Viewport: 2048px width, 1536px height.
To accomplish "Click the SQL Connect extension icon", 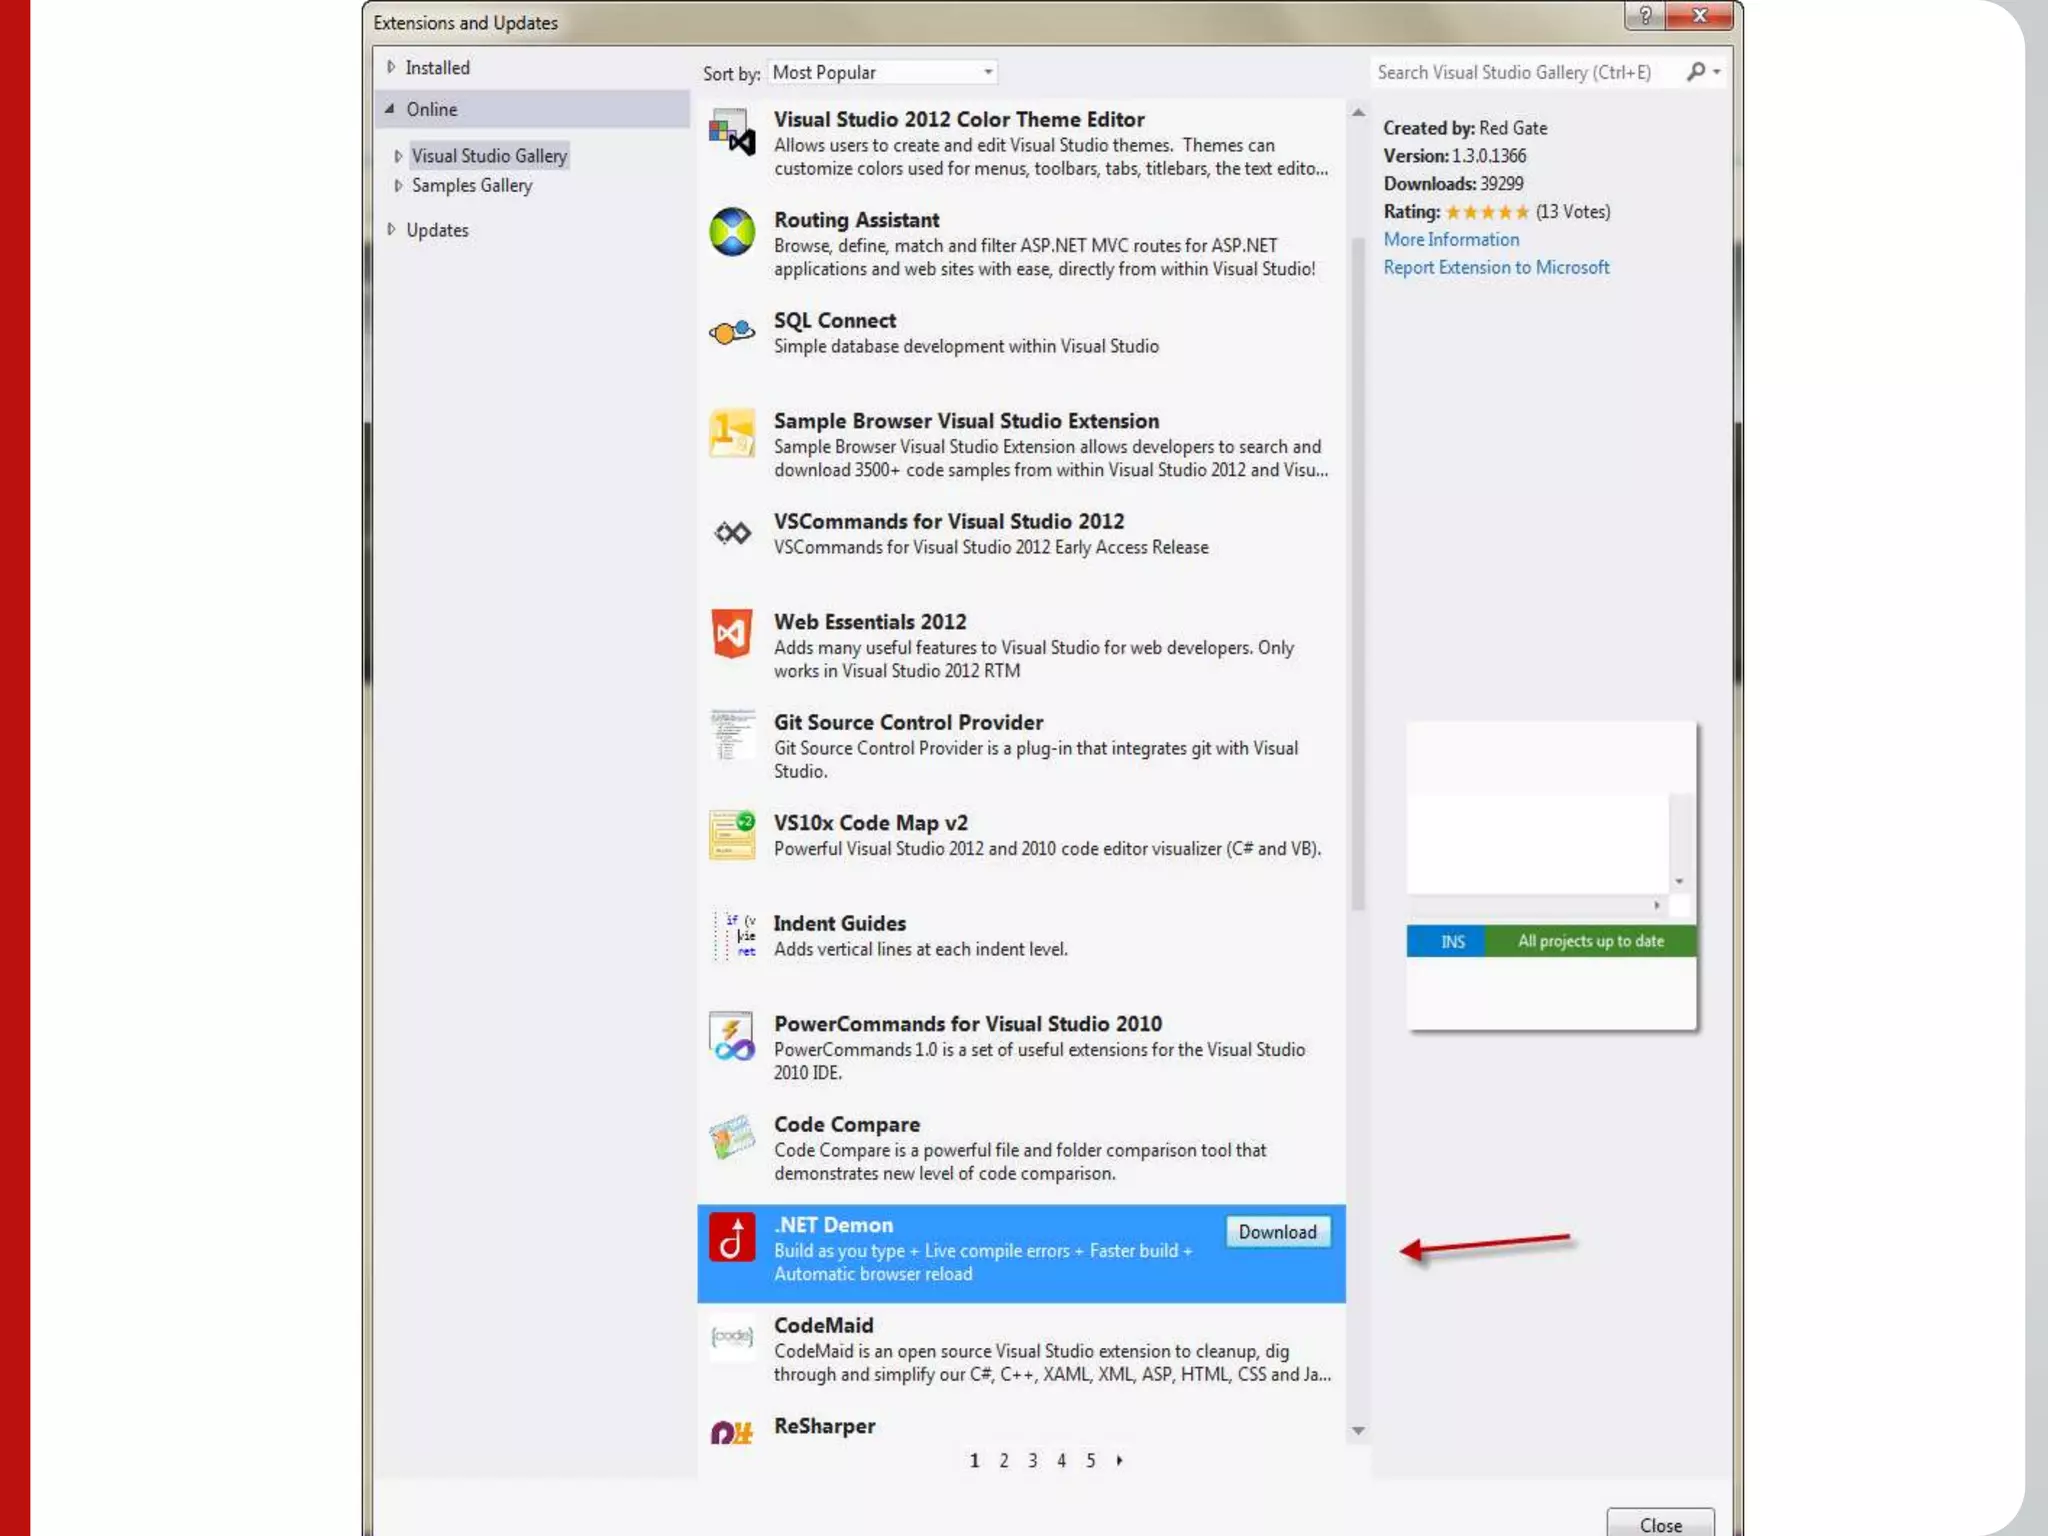I will click(731, 332).
